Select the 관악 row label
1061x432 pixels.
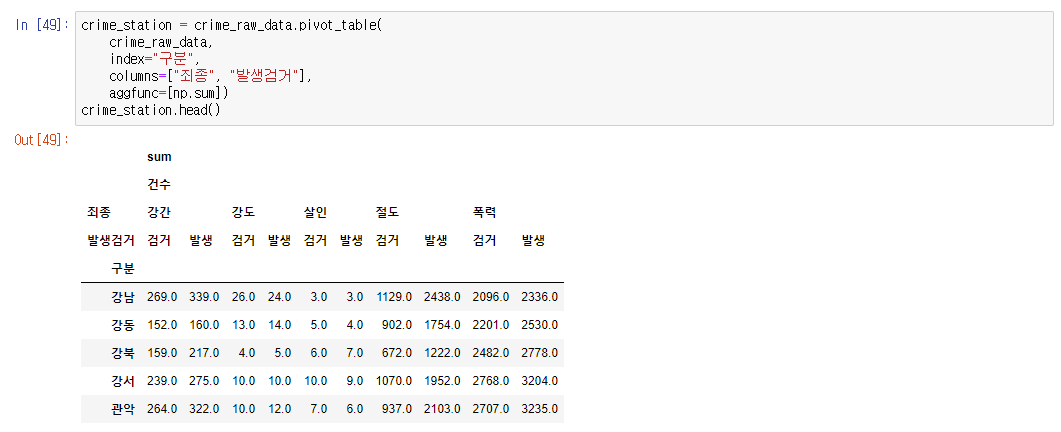coord(123,409)
